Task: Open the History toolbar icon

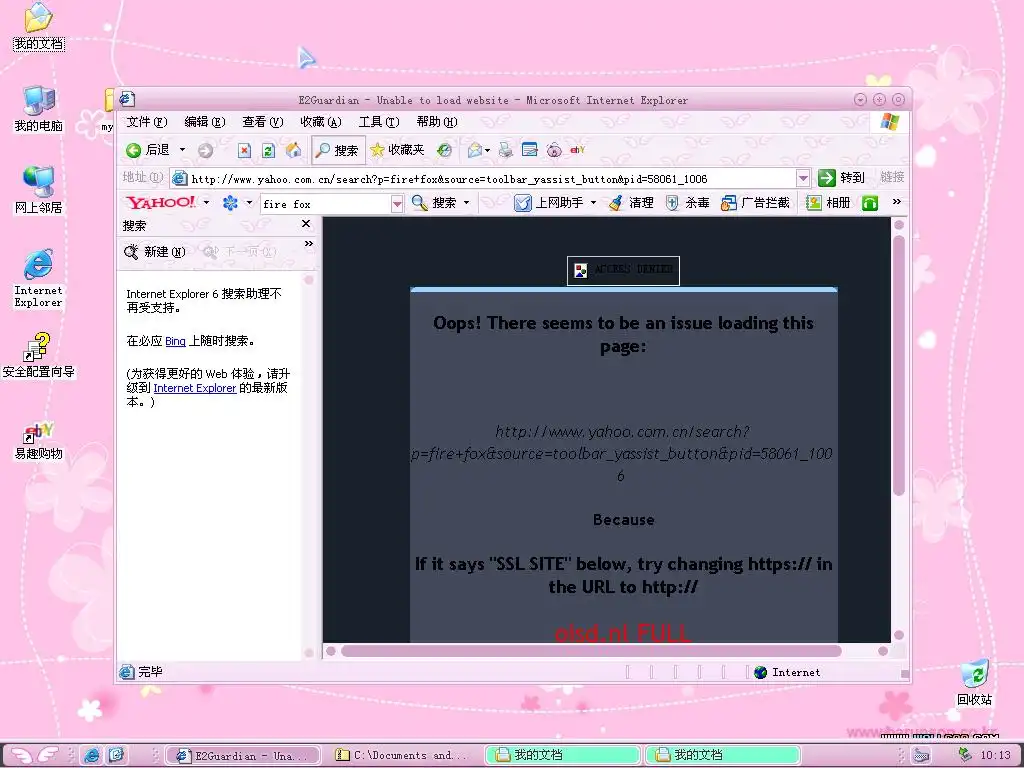Action: (444, 150)
